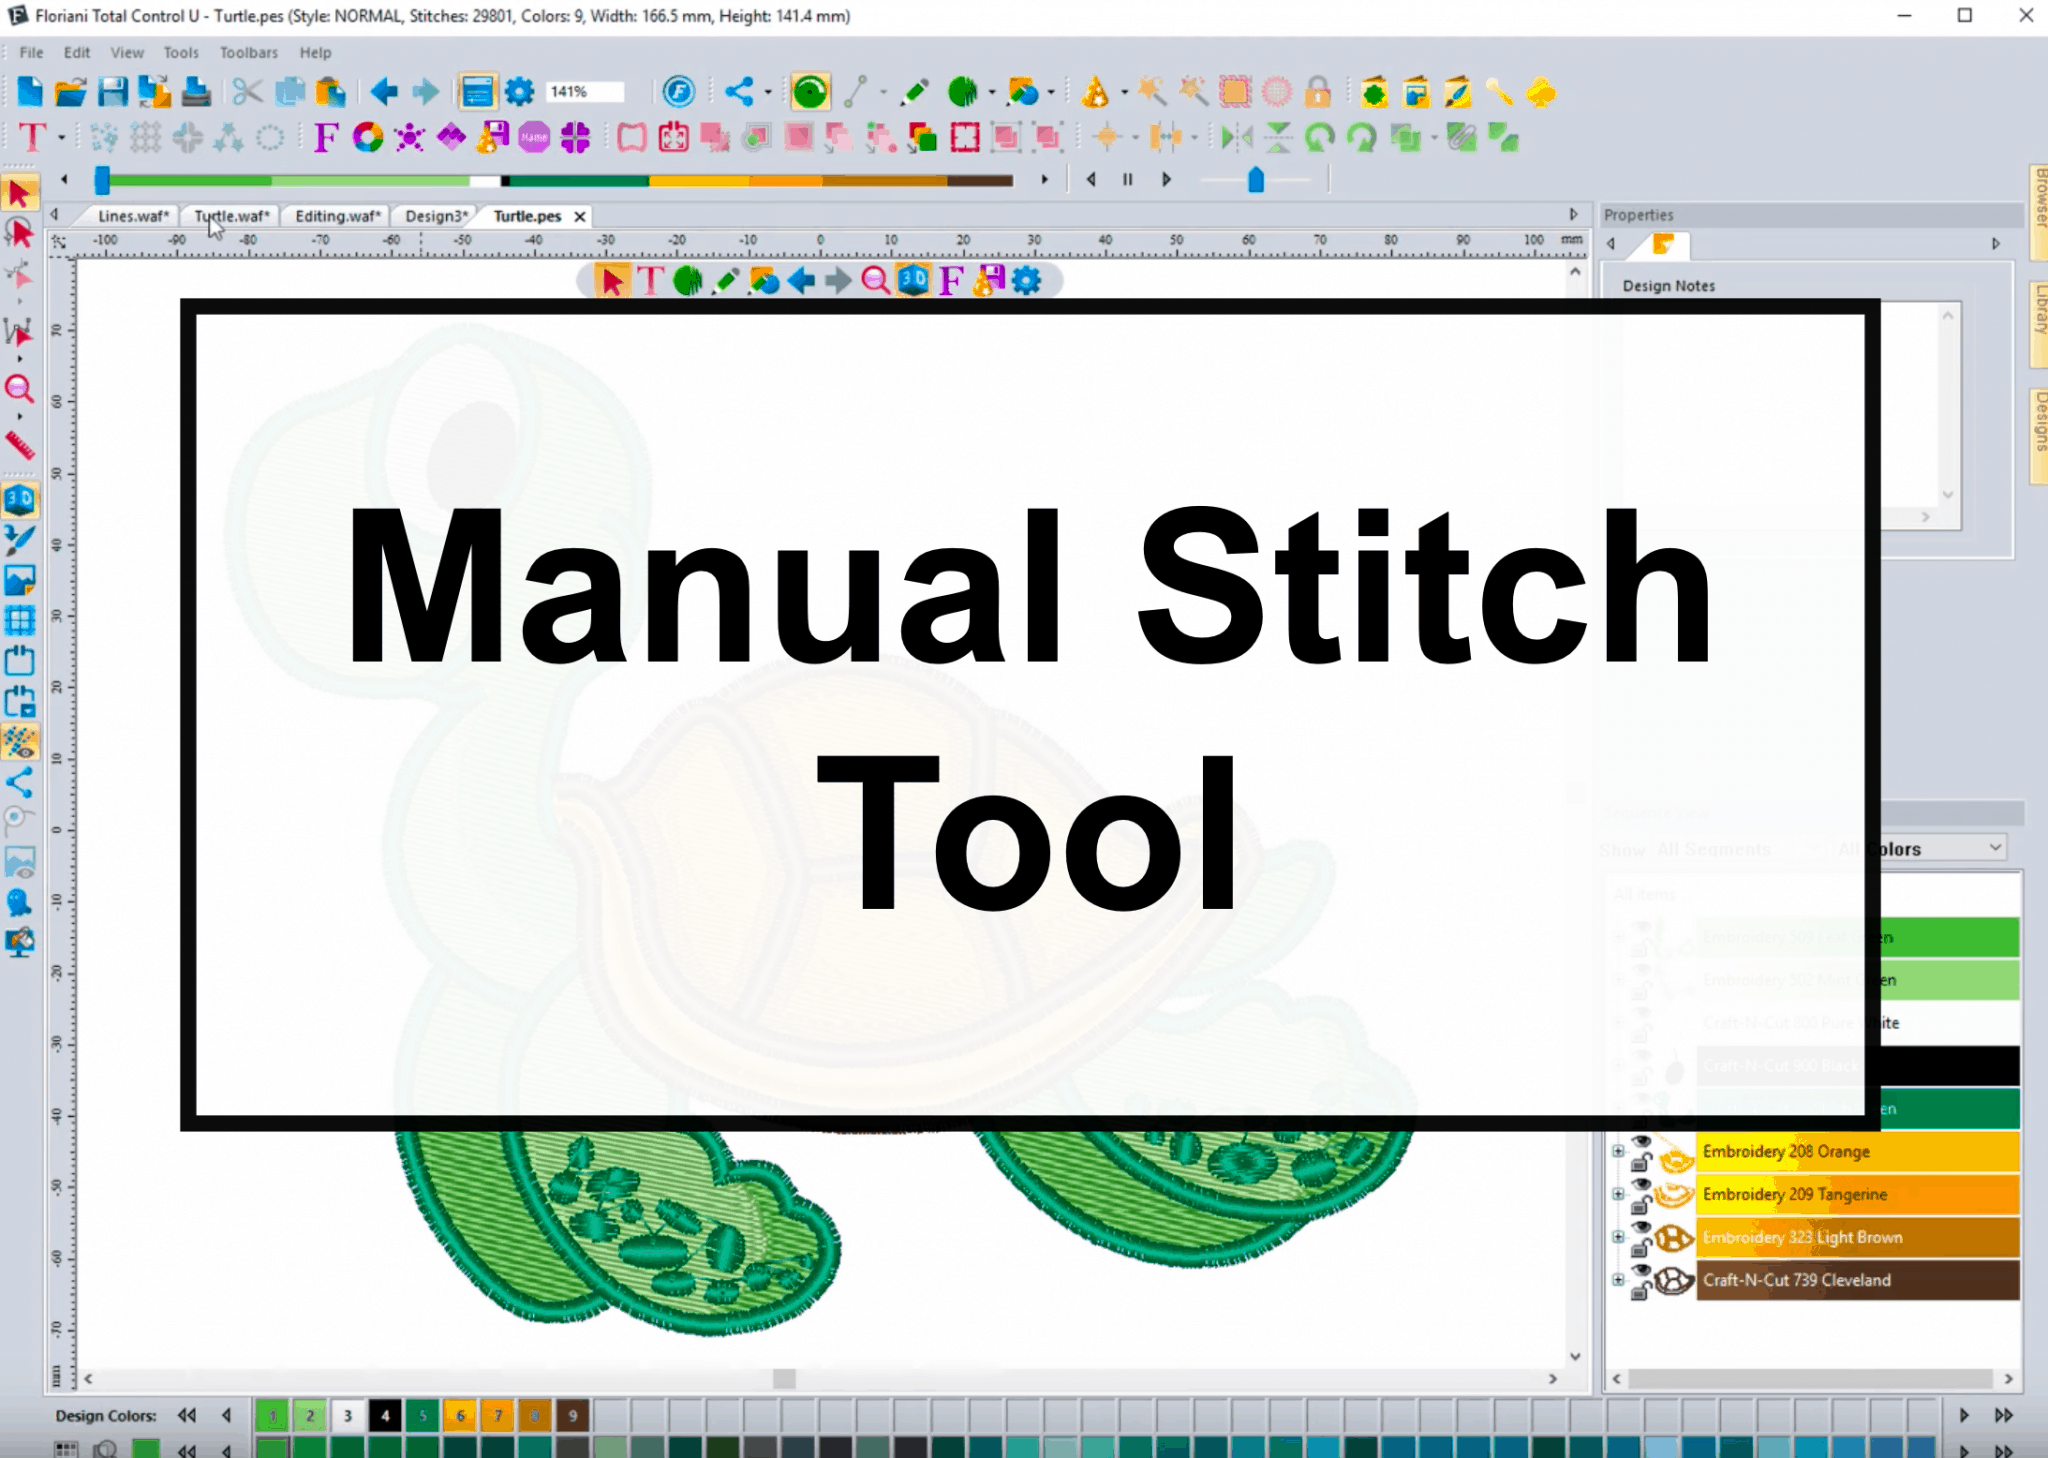Click the Scissors cut icon in the toolbar
This screenshot has width=2048, height=1458.
(246, 91)
